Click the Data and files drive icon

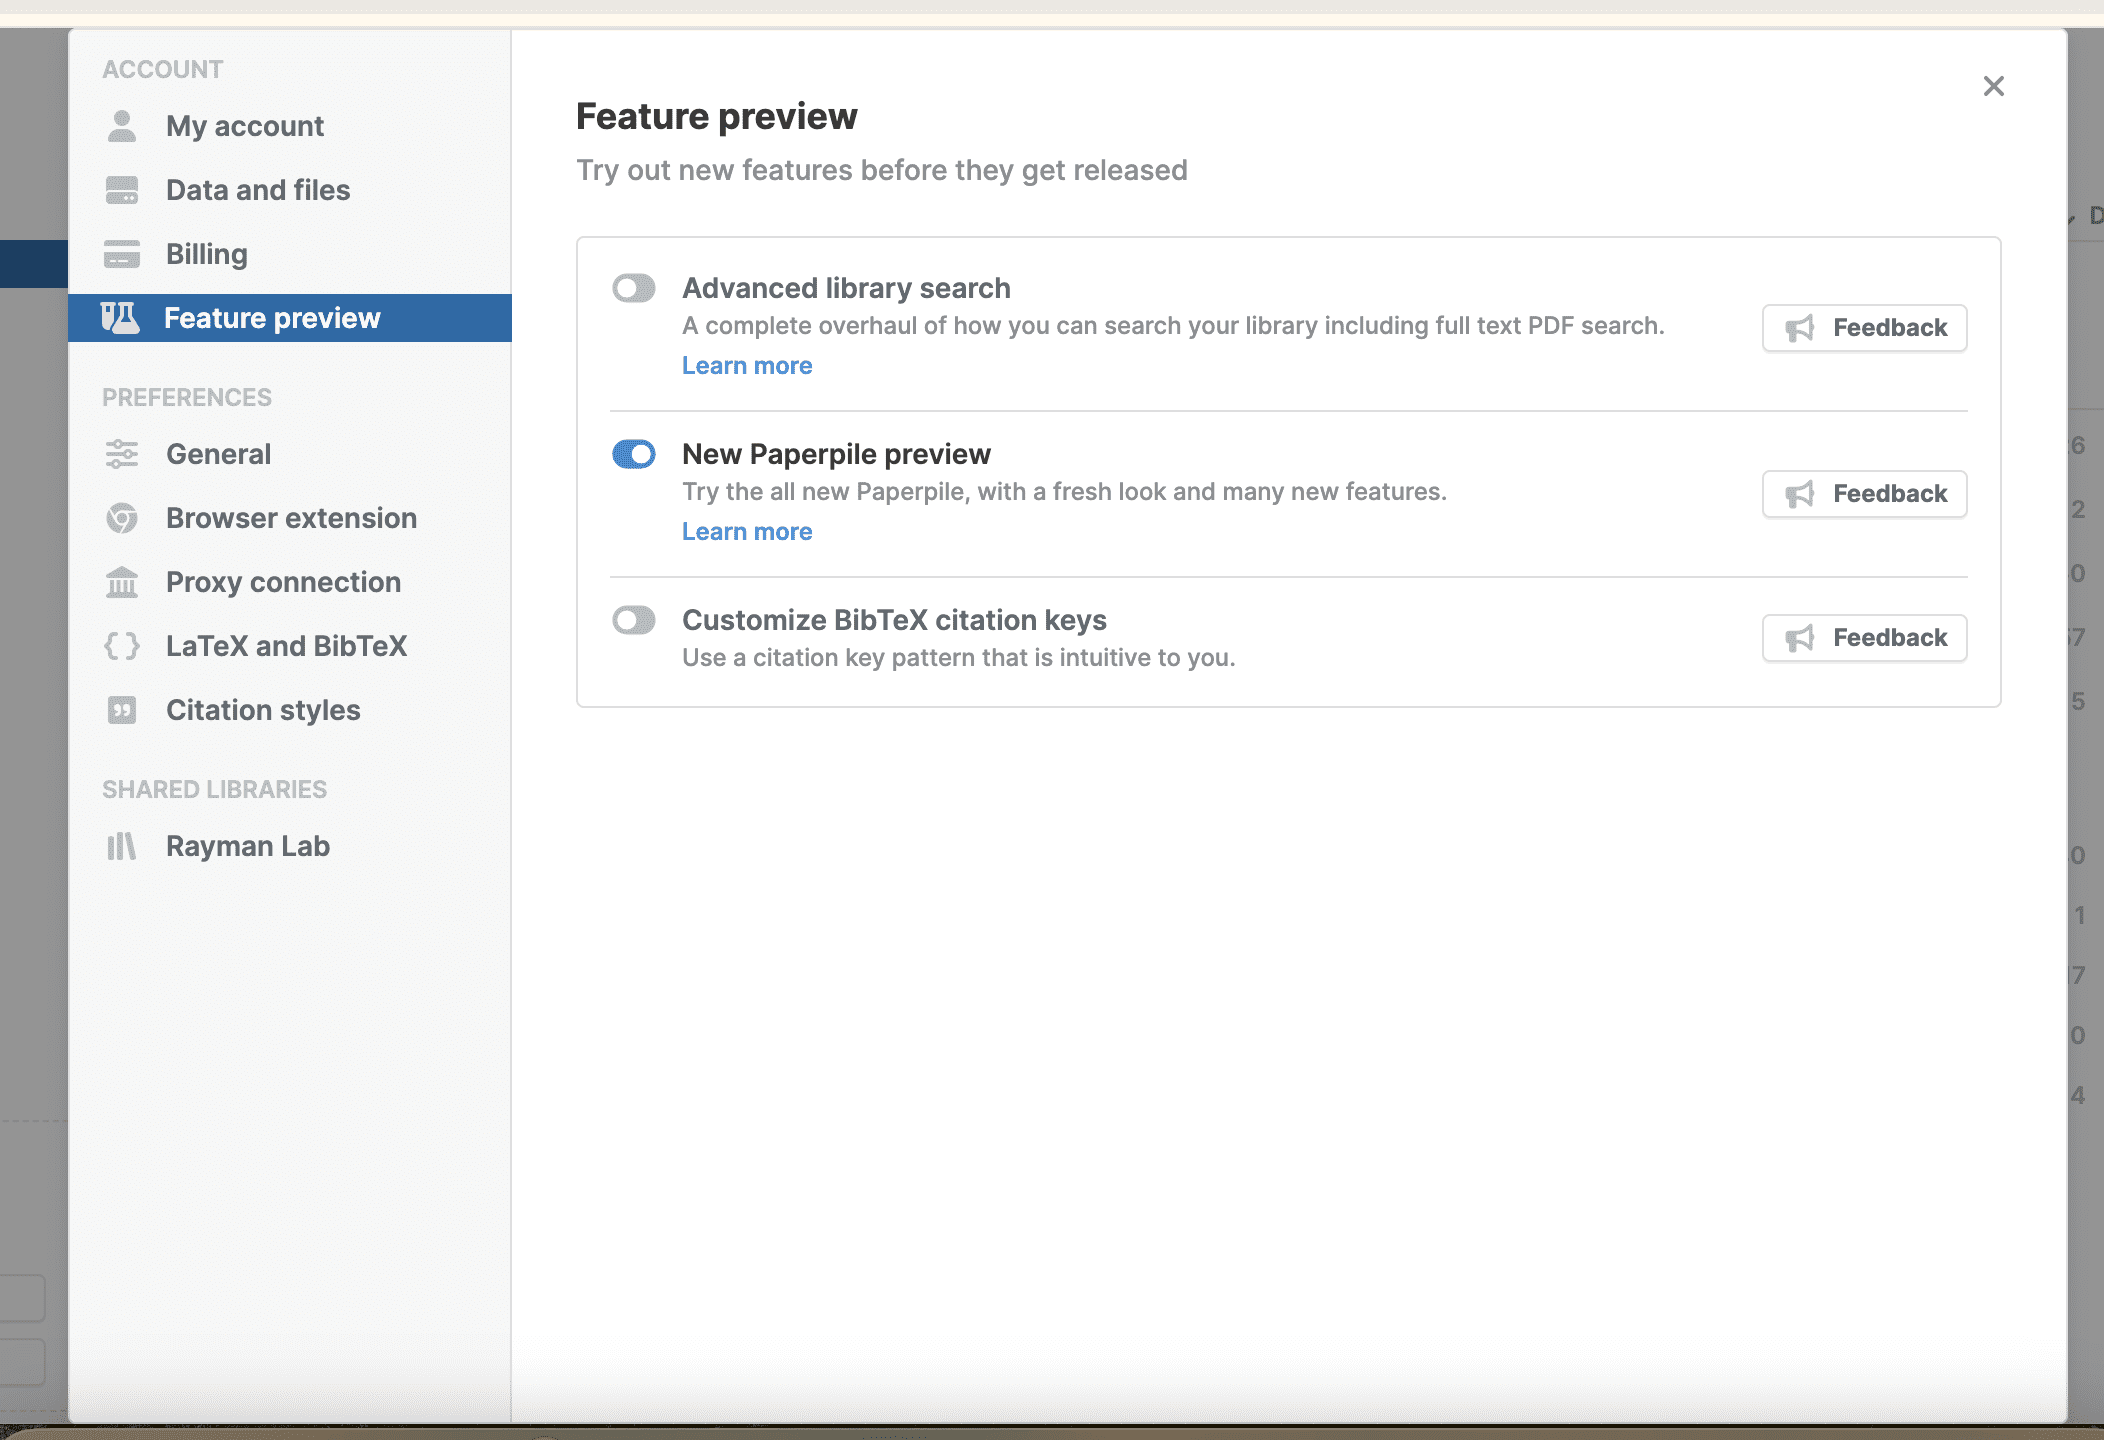pos(122,190)
